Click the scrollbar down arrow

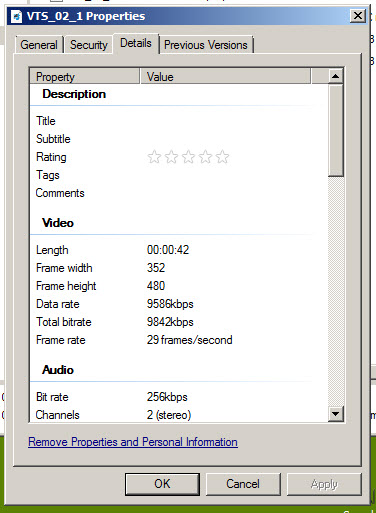[x=335, y=414]
